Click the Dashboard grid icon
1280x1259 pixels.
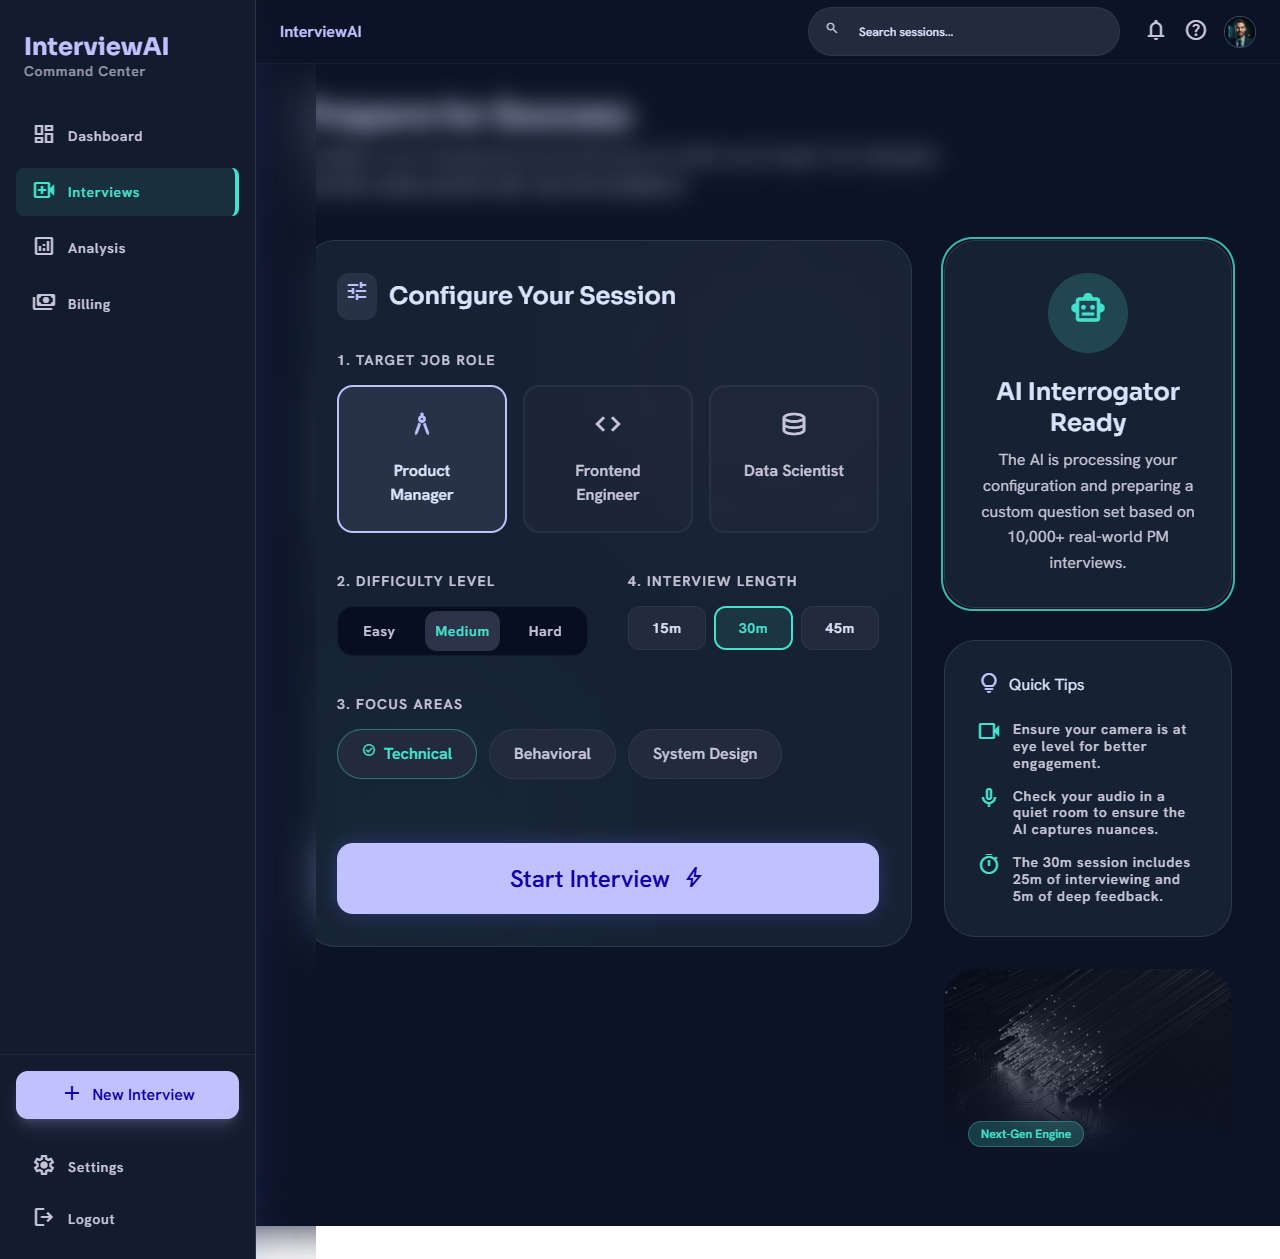(x=44, y=134)
